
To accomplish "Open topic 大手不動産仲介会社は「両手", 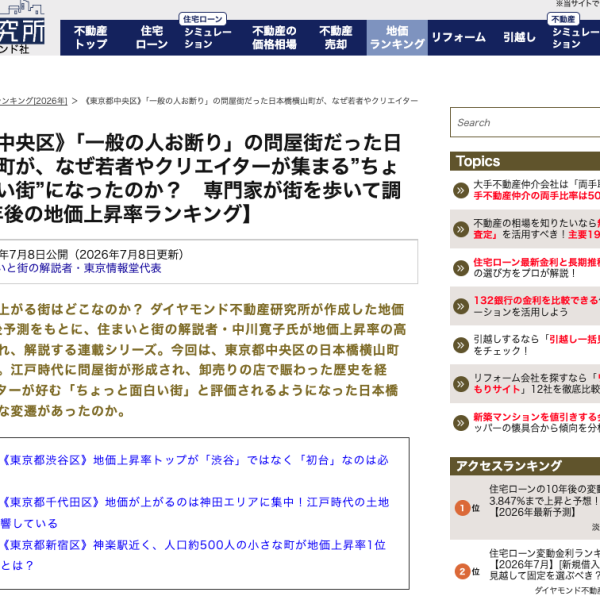I will pos(536,190).
